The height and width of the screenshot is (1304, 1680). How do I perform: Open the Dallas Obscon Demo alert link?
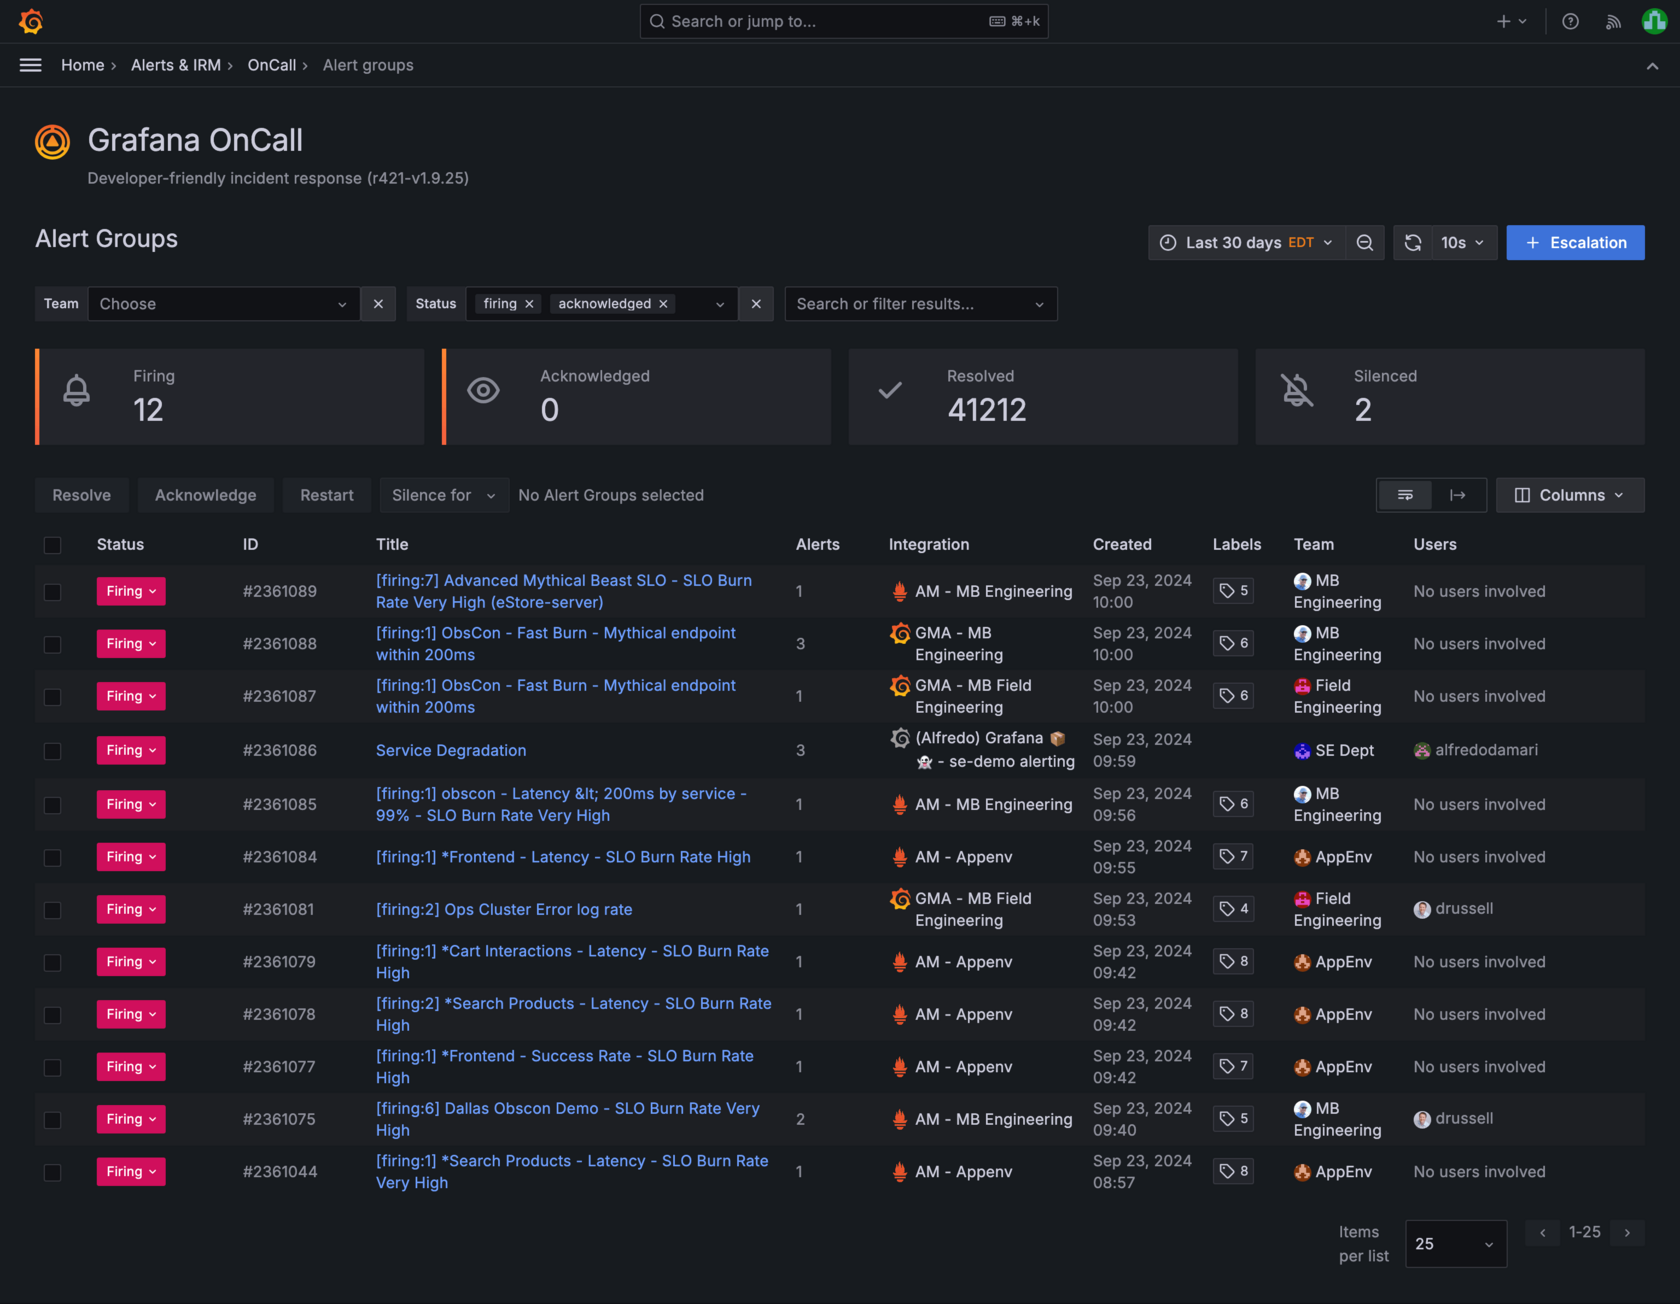(568, 1119)
